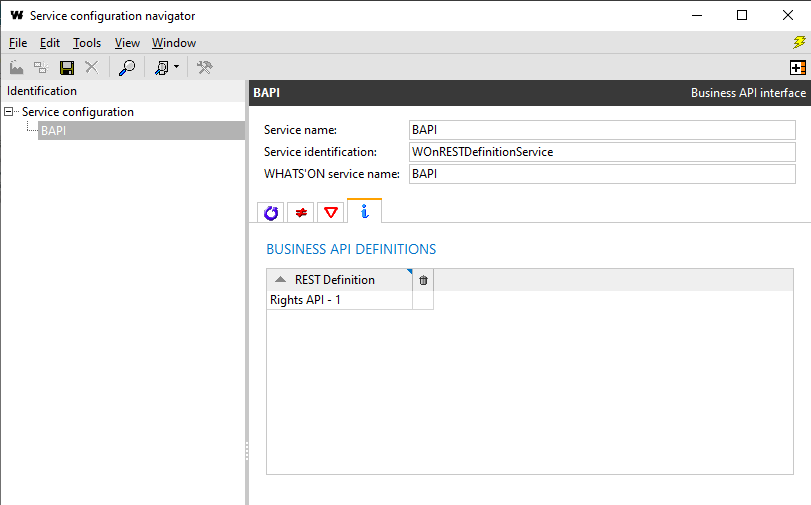The image size is (811, 505).
Task: Select the BAPI item in the tree
Action: point(54,131)
